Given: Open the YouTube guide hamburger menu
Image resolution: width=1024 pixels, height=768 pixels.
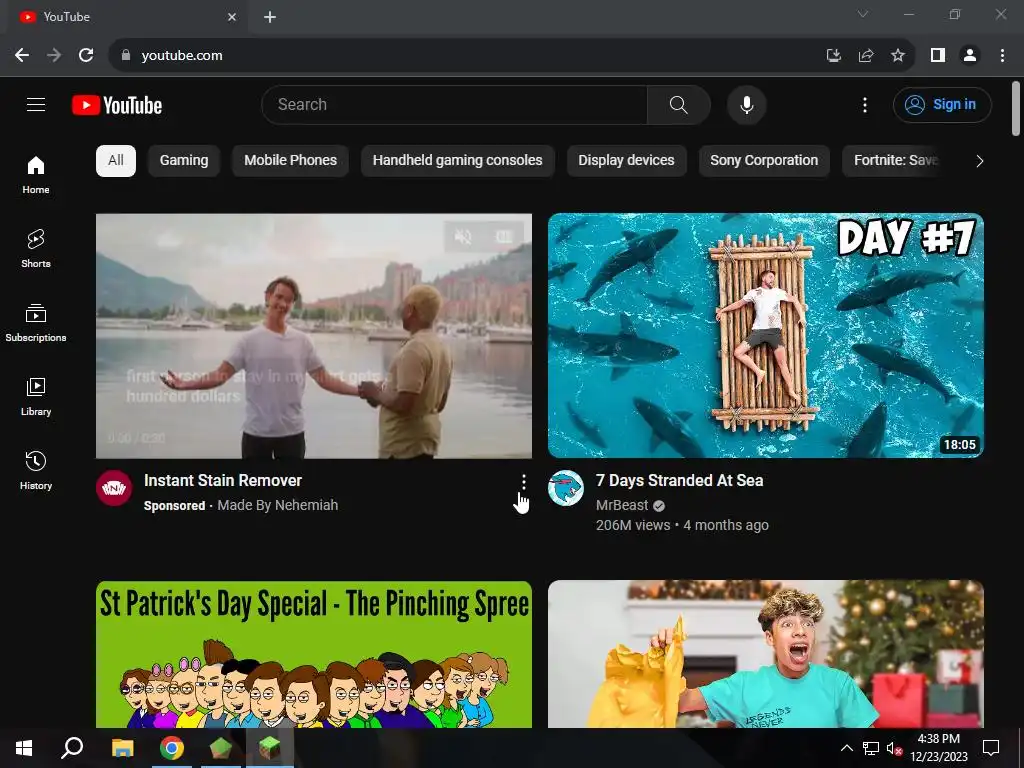Looking at the screenshot, I should coord(36,104).
